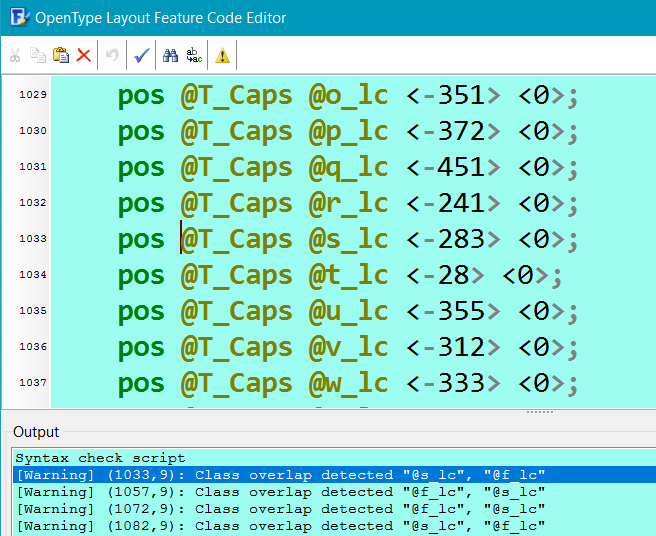
Task: Click line number 1031 in gutter
Action: pos(33,167)
